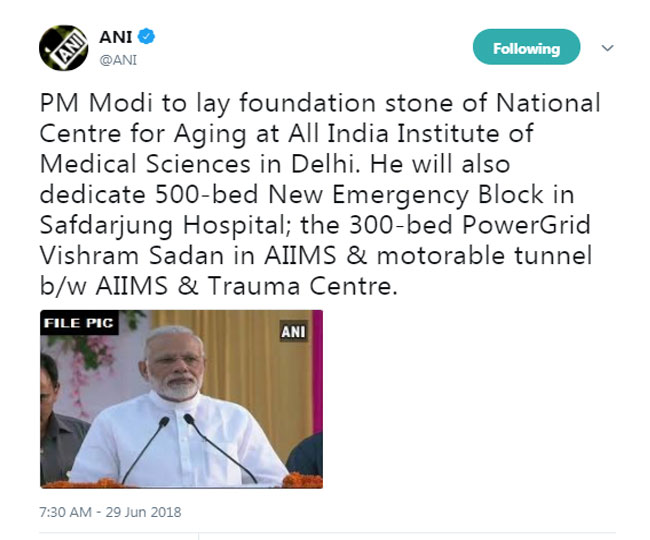Open the 7:30 AM - 29 Jun 2018 timestamp
Viewport: 650px width, 540px height.
(x=111, y=511)
